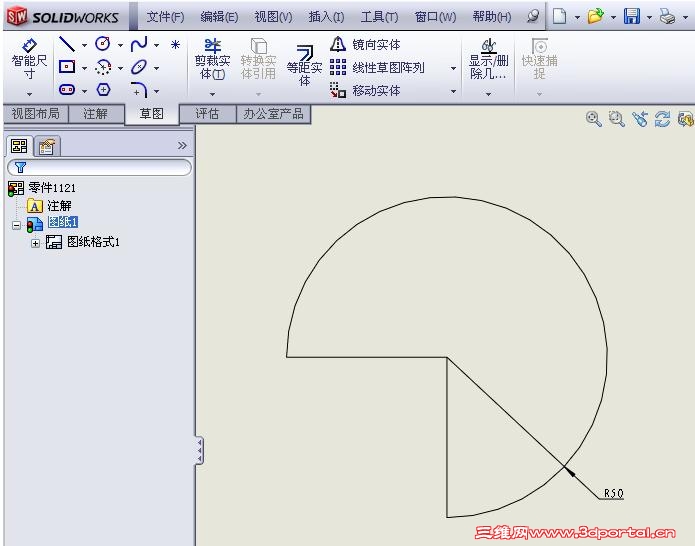This screenshot has height=546, width=695.
Task: Click the R50 dimension label
Action: tap(613, 493)
